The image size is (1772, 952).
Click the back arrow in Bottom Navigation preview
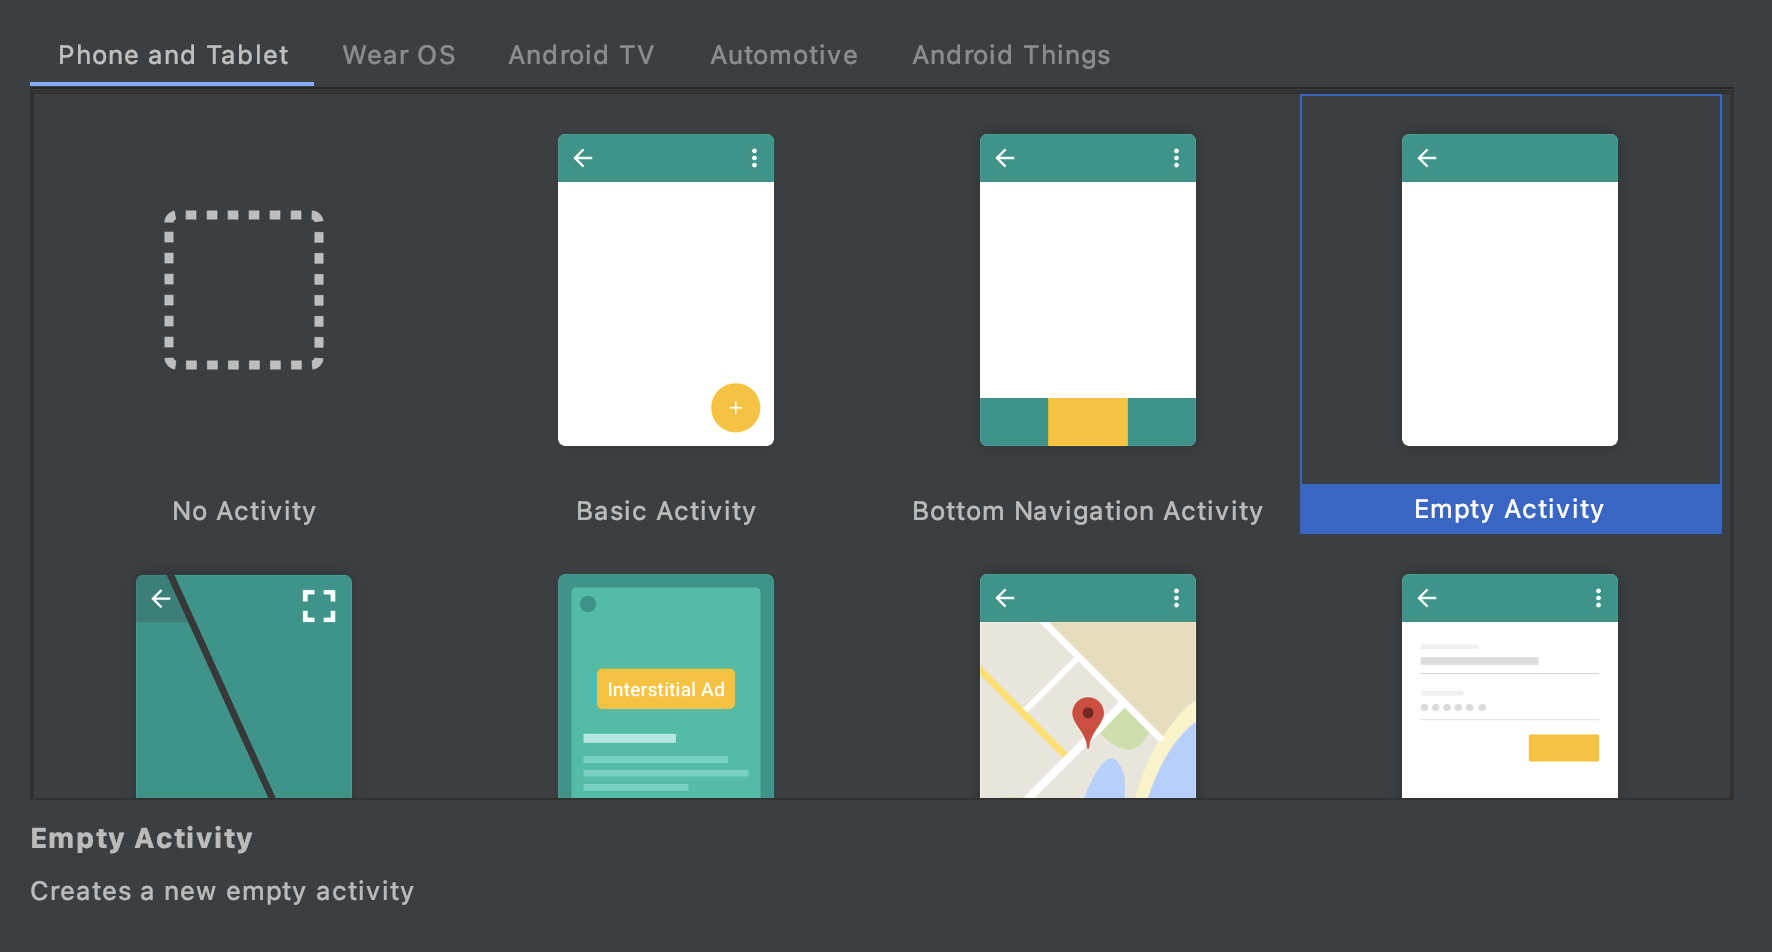[1005, 158]
